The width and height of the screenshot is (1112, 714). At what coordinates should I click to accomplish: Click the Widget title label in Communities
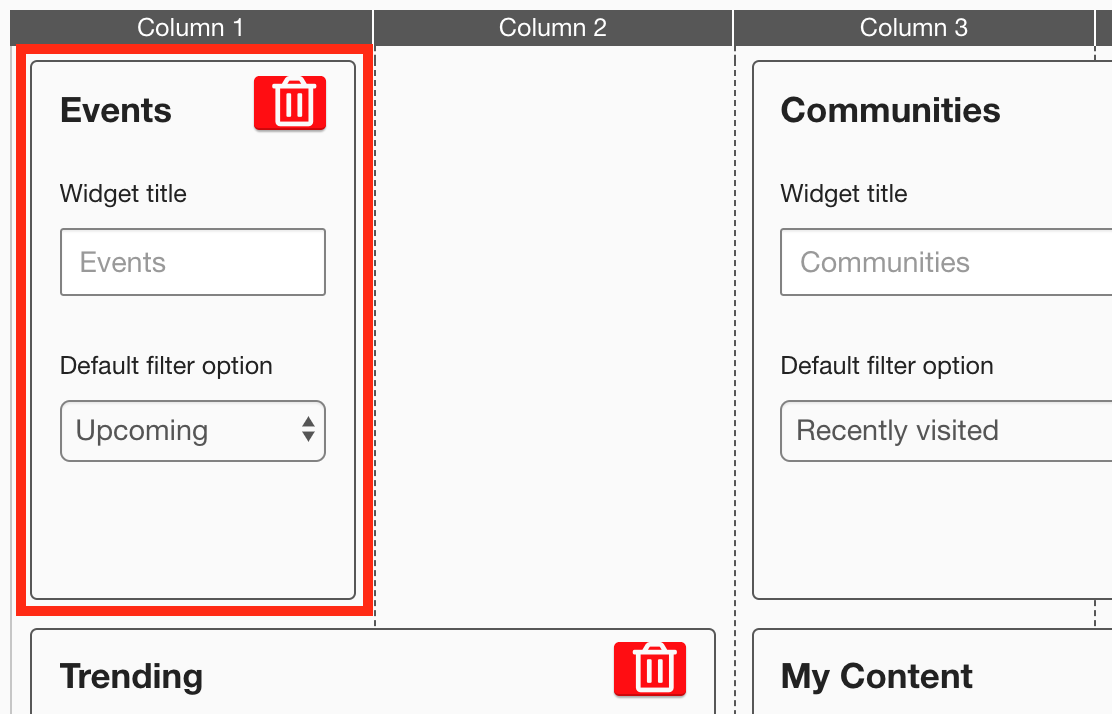click(x=844, y=194)
